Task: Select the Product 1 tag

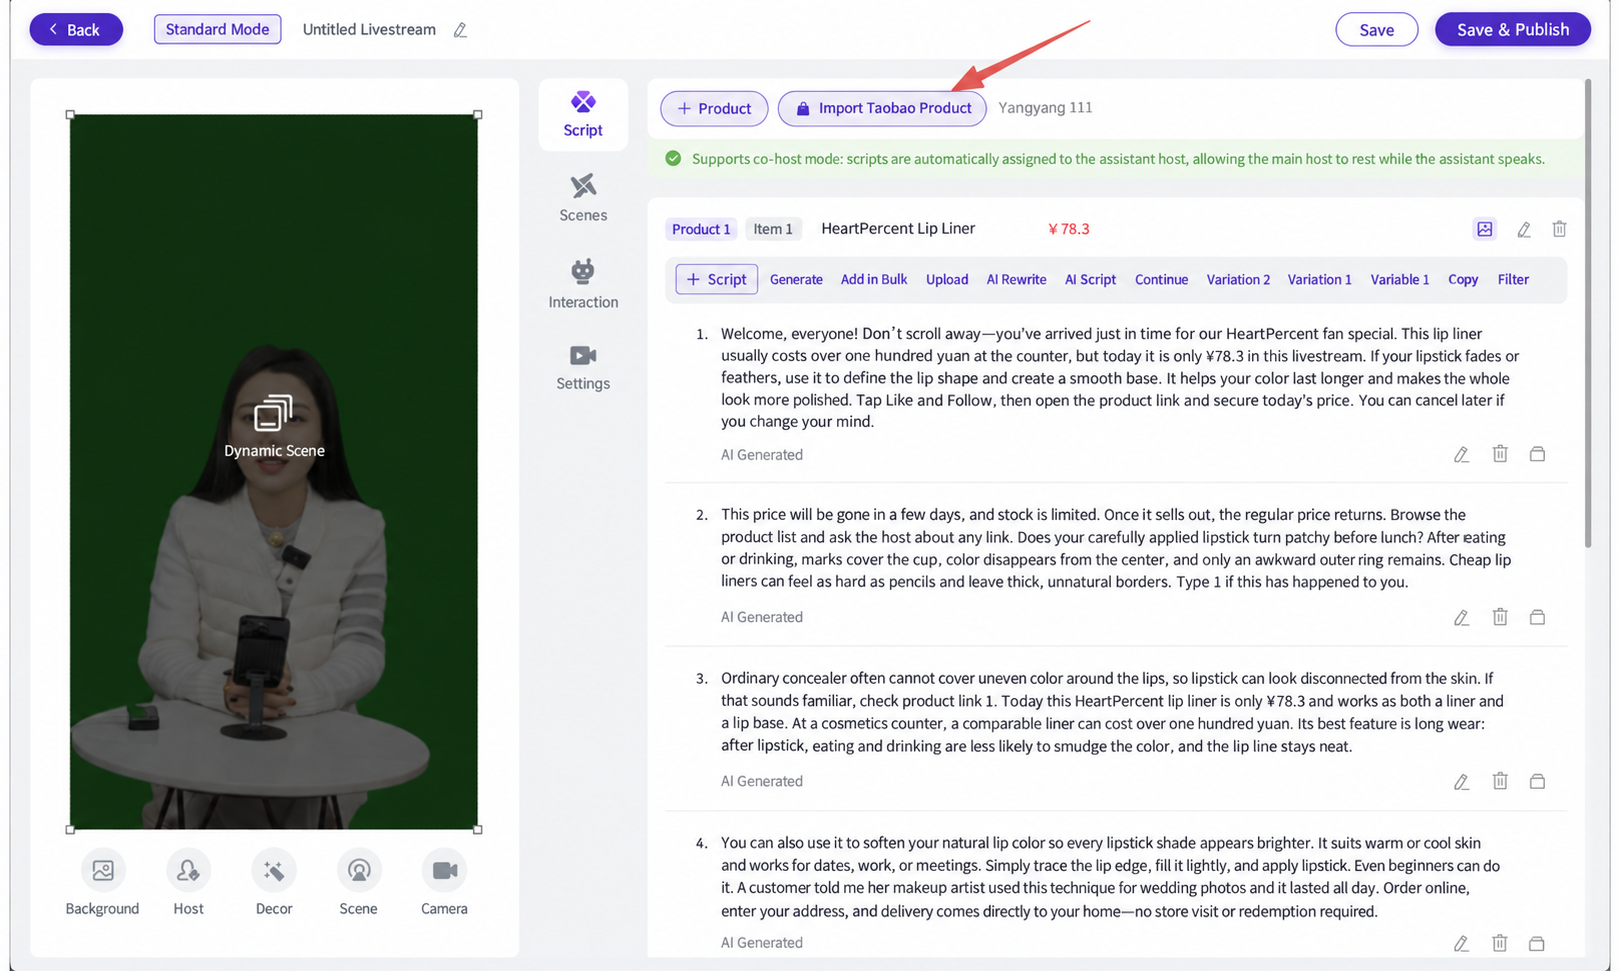Action: (701, 229)
